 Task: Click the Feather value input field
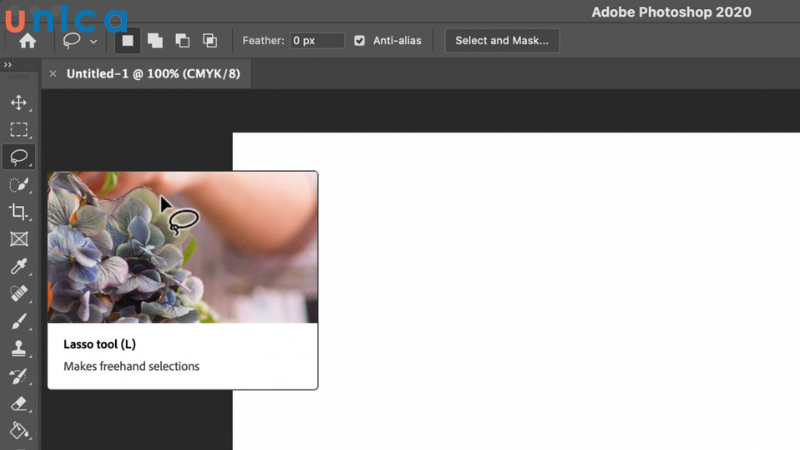(317, 40)
